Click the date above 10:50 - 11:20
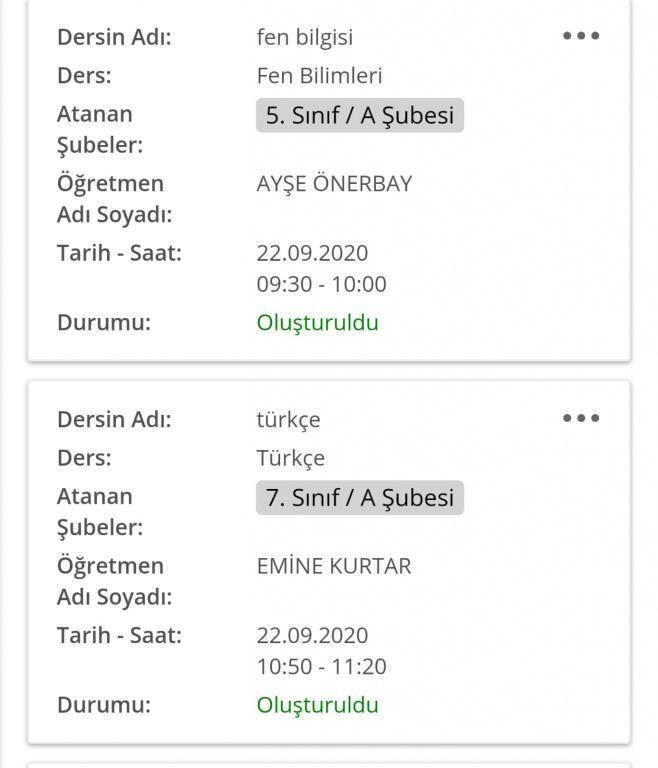 tap(312, 635)
